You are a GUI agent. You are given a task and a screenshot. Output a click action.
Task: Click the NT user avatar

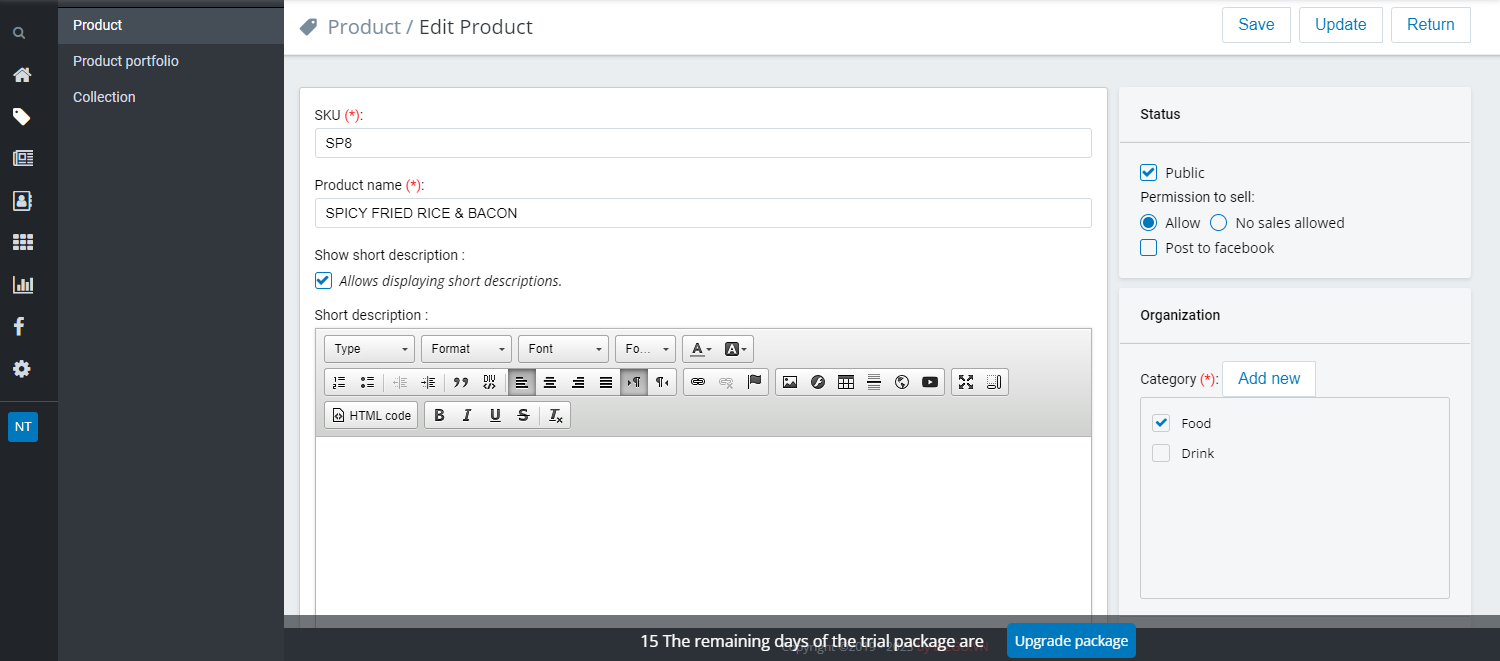pos(23,427)
